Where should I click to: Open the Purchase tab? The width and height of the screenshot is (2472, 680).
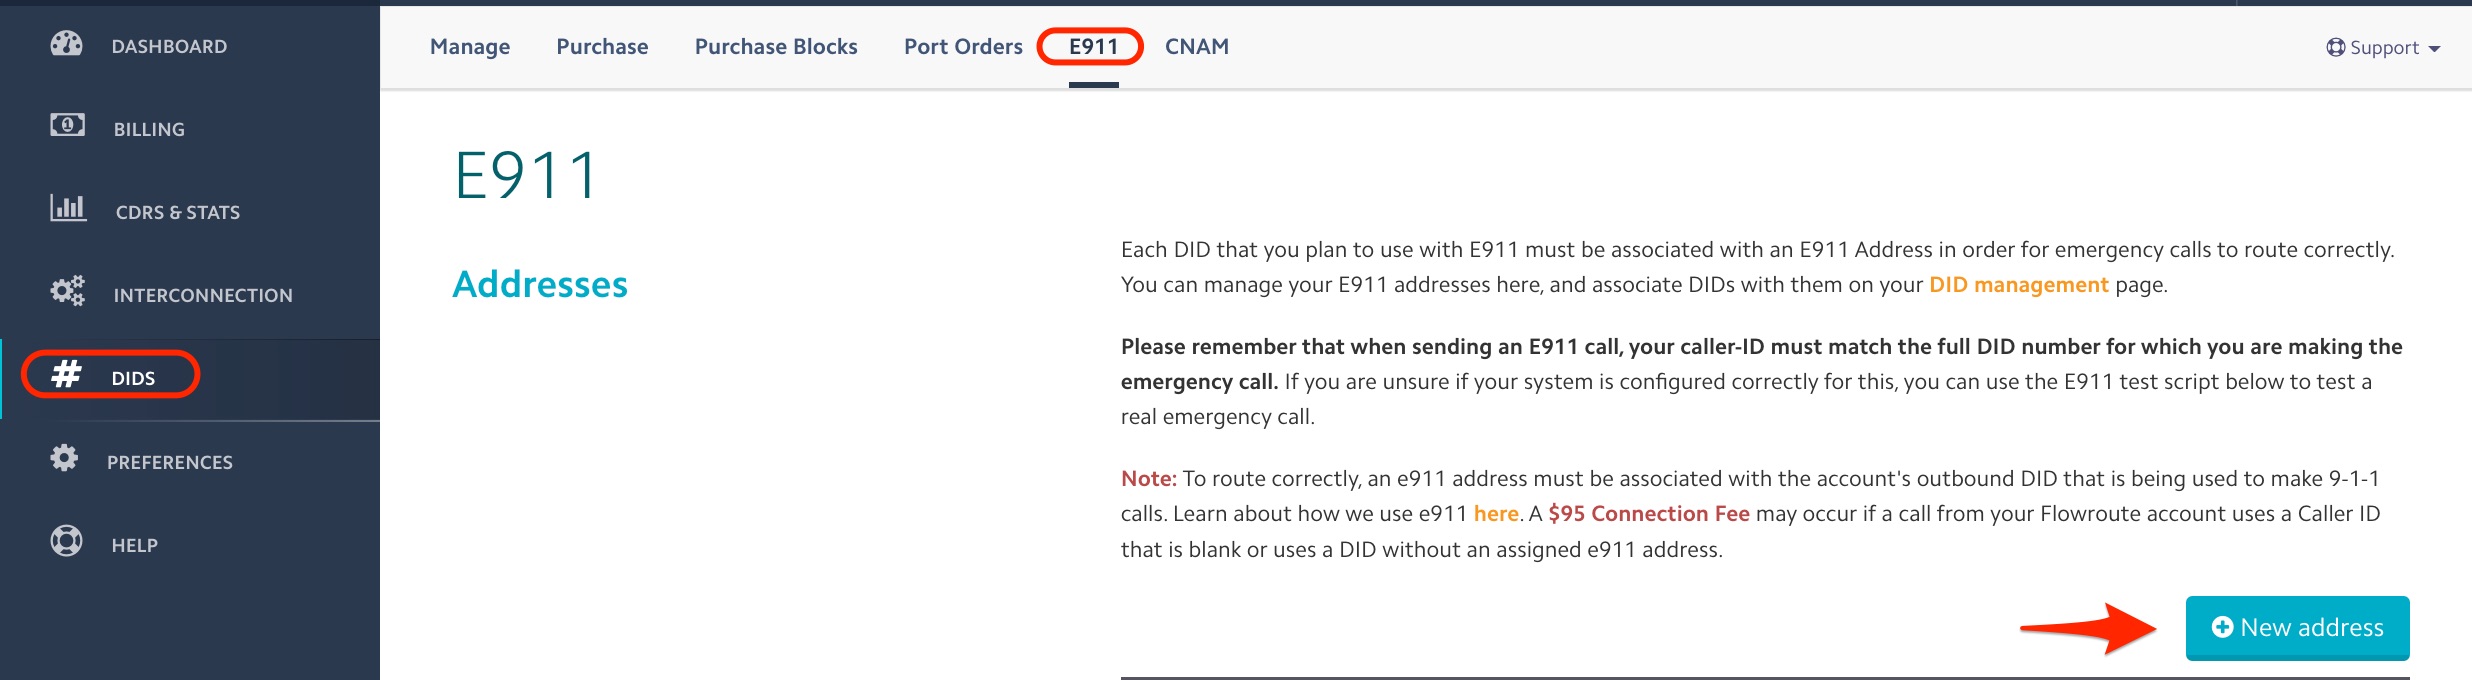602,47
